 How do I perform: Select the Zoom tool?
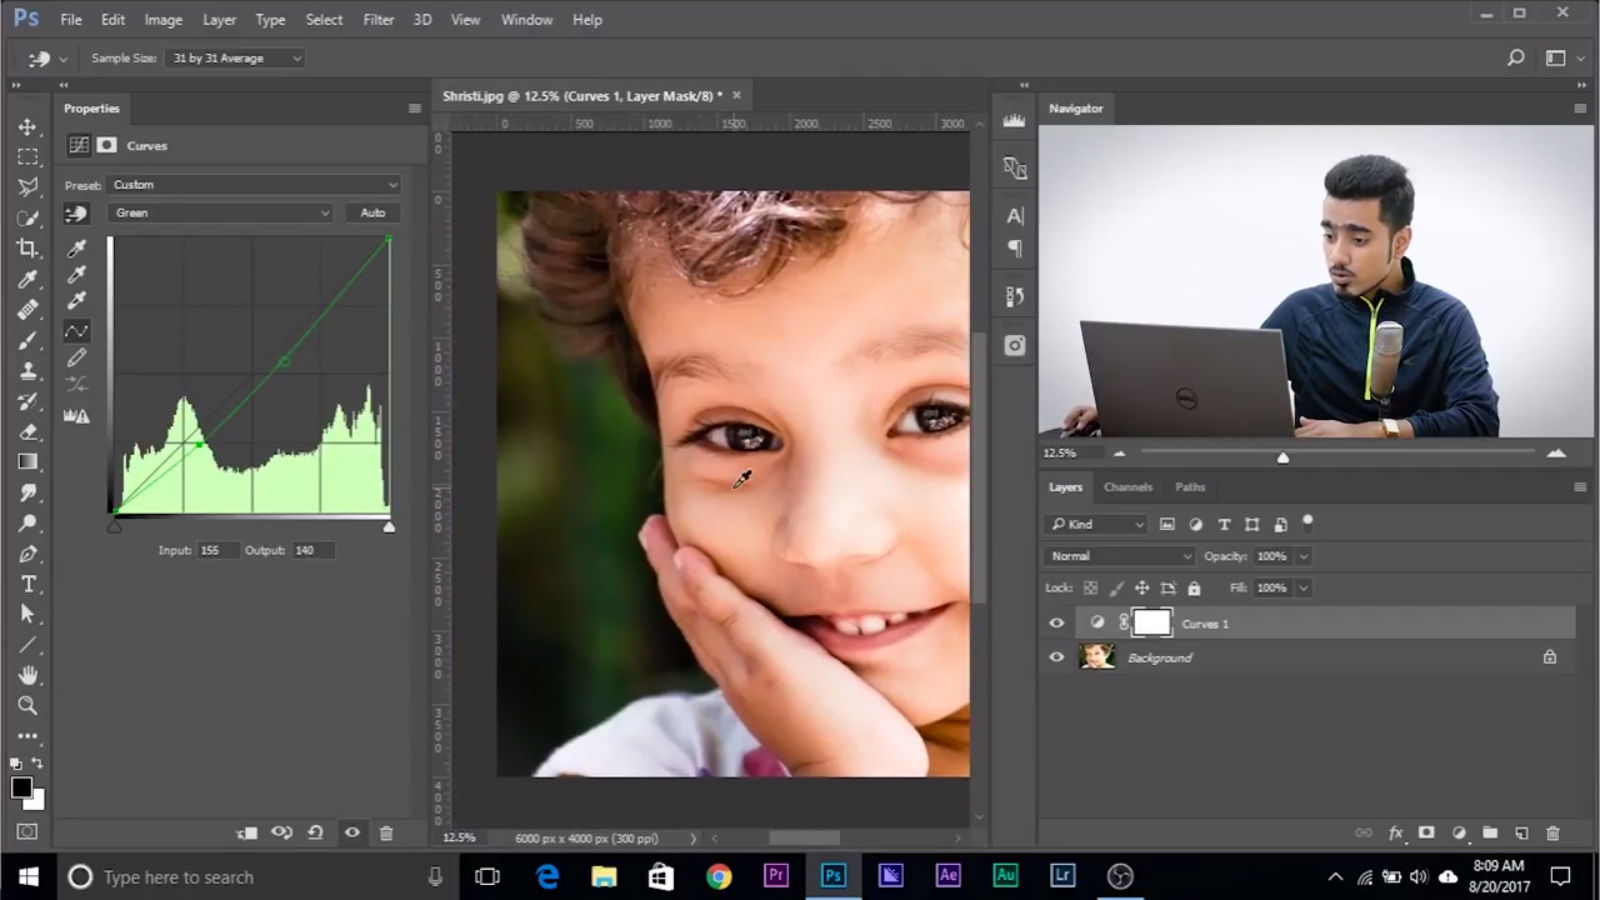(x=28, y=706)
